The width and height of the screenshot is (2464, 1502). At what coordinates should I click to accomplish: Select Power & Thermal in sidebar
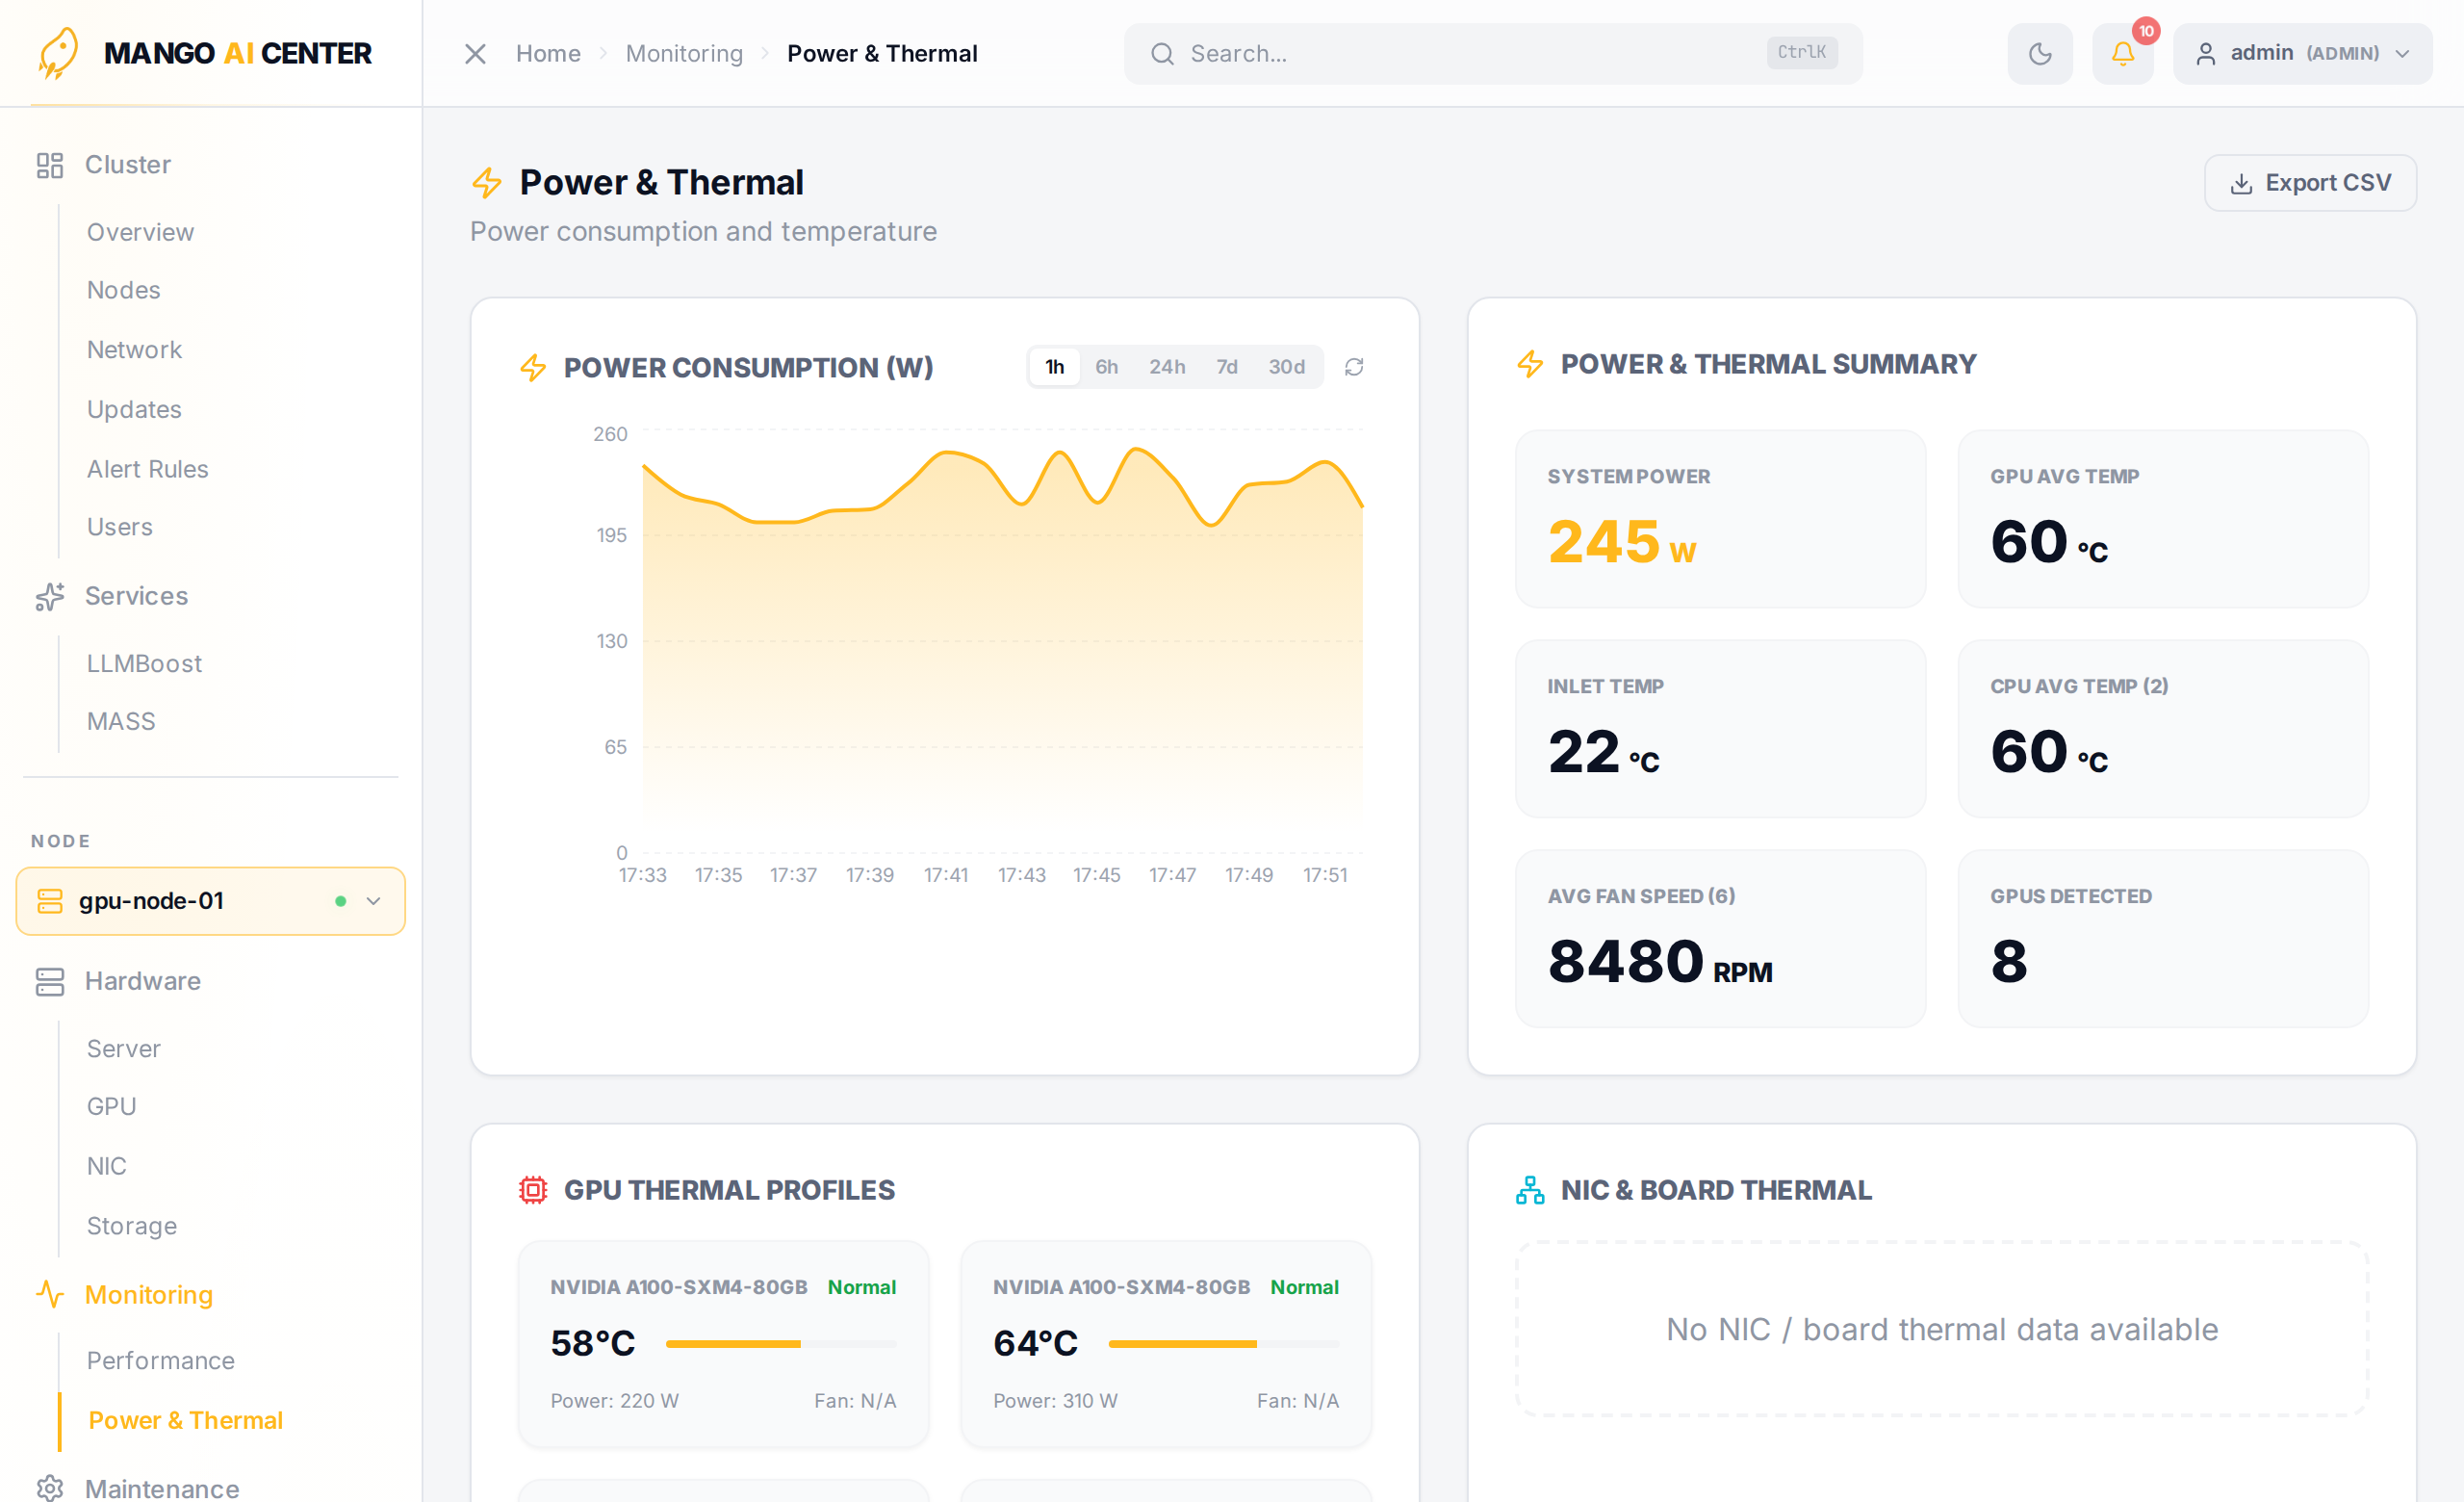(x=185, y=1421)
